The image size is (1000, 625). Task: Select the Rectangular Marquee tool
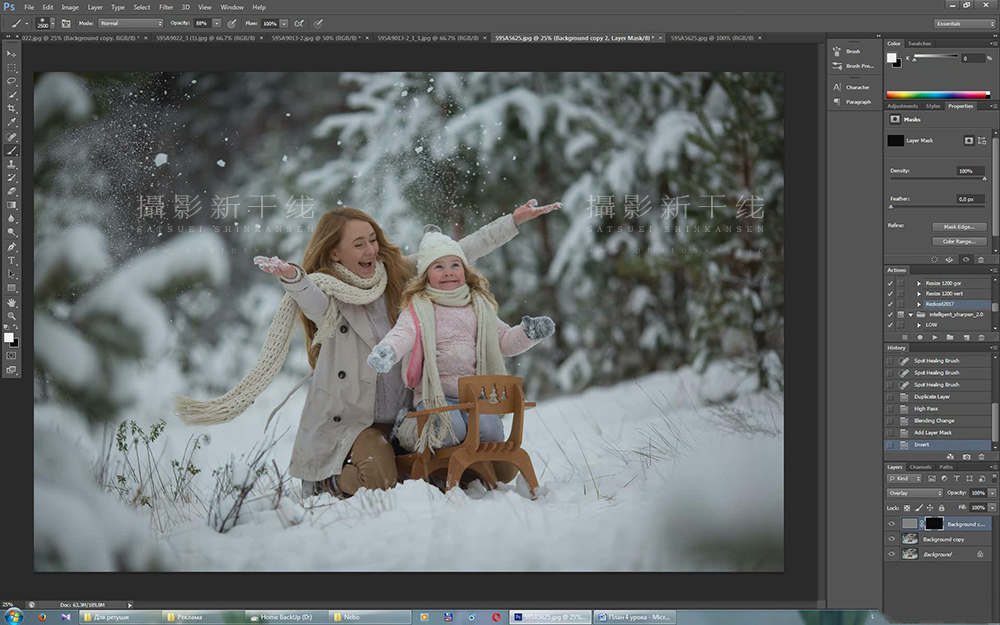point(11,68)
